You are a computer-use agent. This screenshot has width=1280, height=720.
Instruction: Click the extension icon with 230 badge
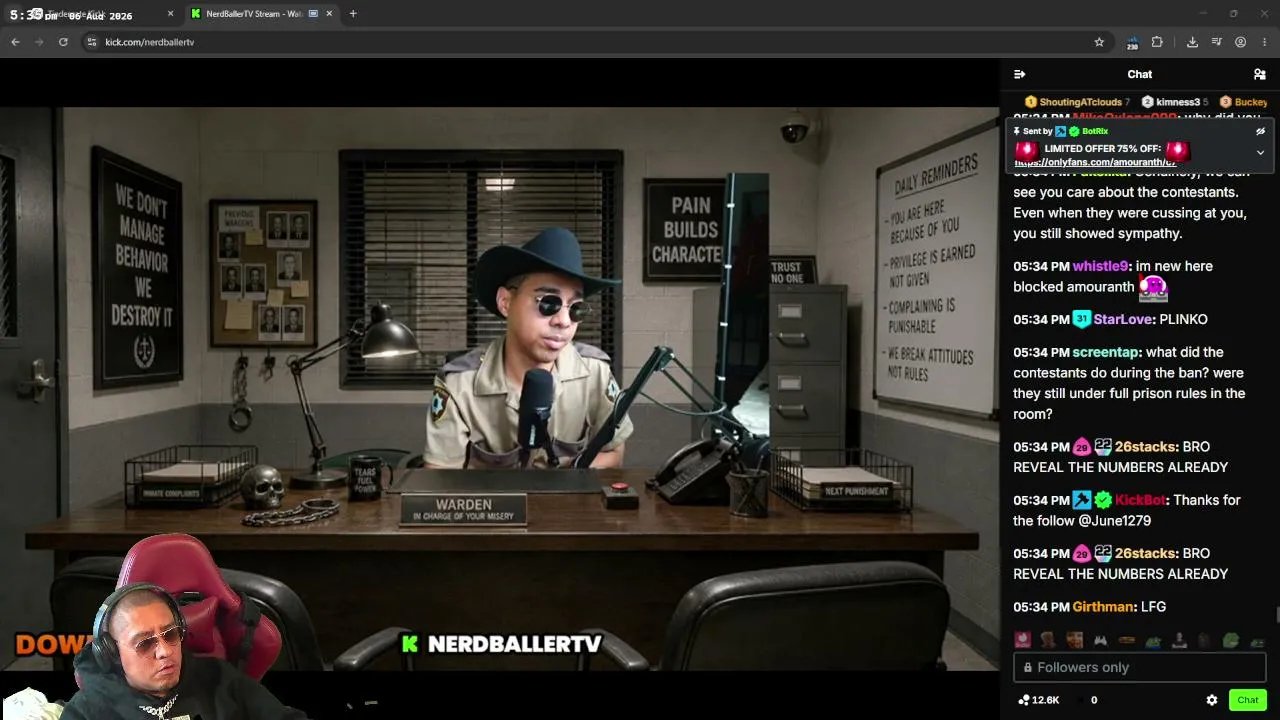1132,42
